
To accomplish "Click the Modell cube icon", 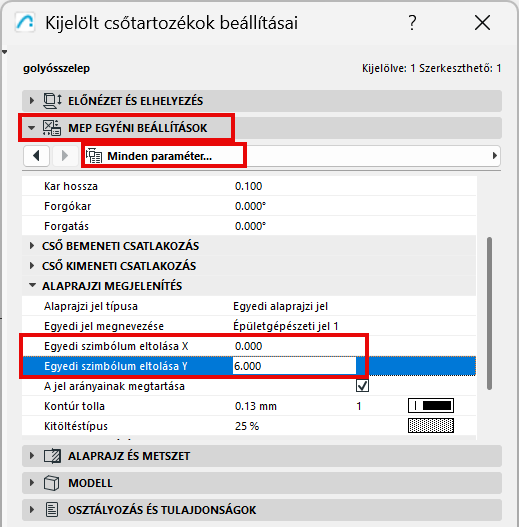I will pos(51,483).
